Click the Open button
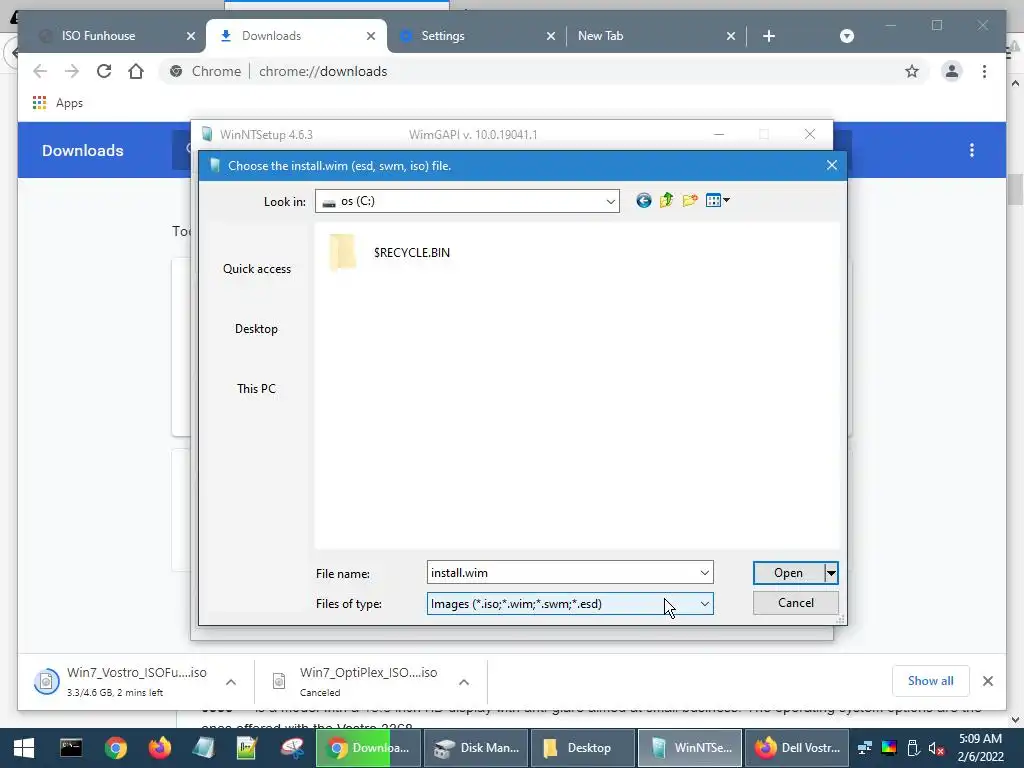This screenshot has width=1024, height=768. (x=788, y=573)
